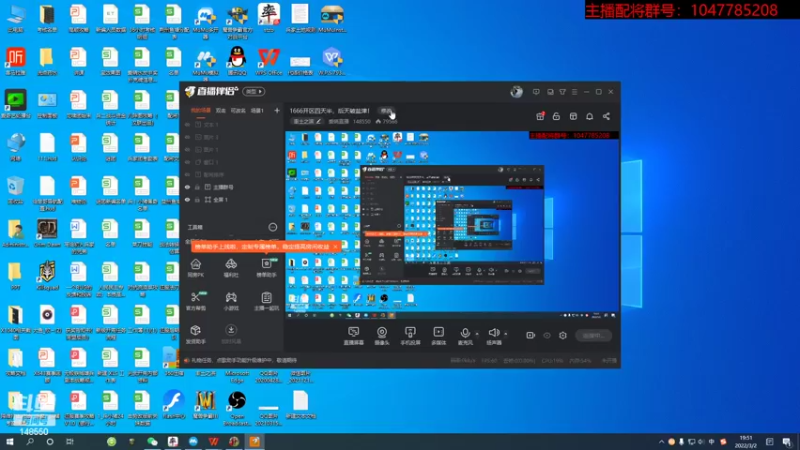Click the edit button beside stream title
Image resolution: width=800 pixels, height=450 pixels.
[x=386, y=111]
